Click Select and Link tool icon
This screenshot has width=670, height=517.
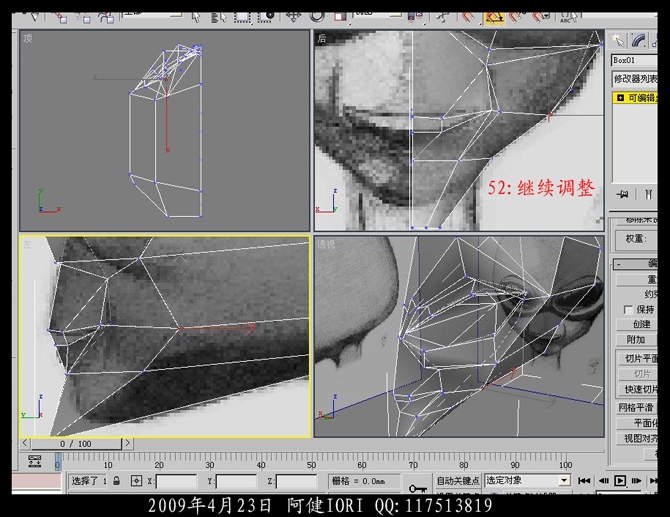61,17
